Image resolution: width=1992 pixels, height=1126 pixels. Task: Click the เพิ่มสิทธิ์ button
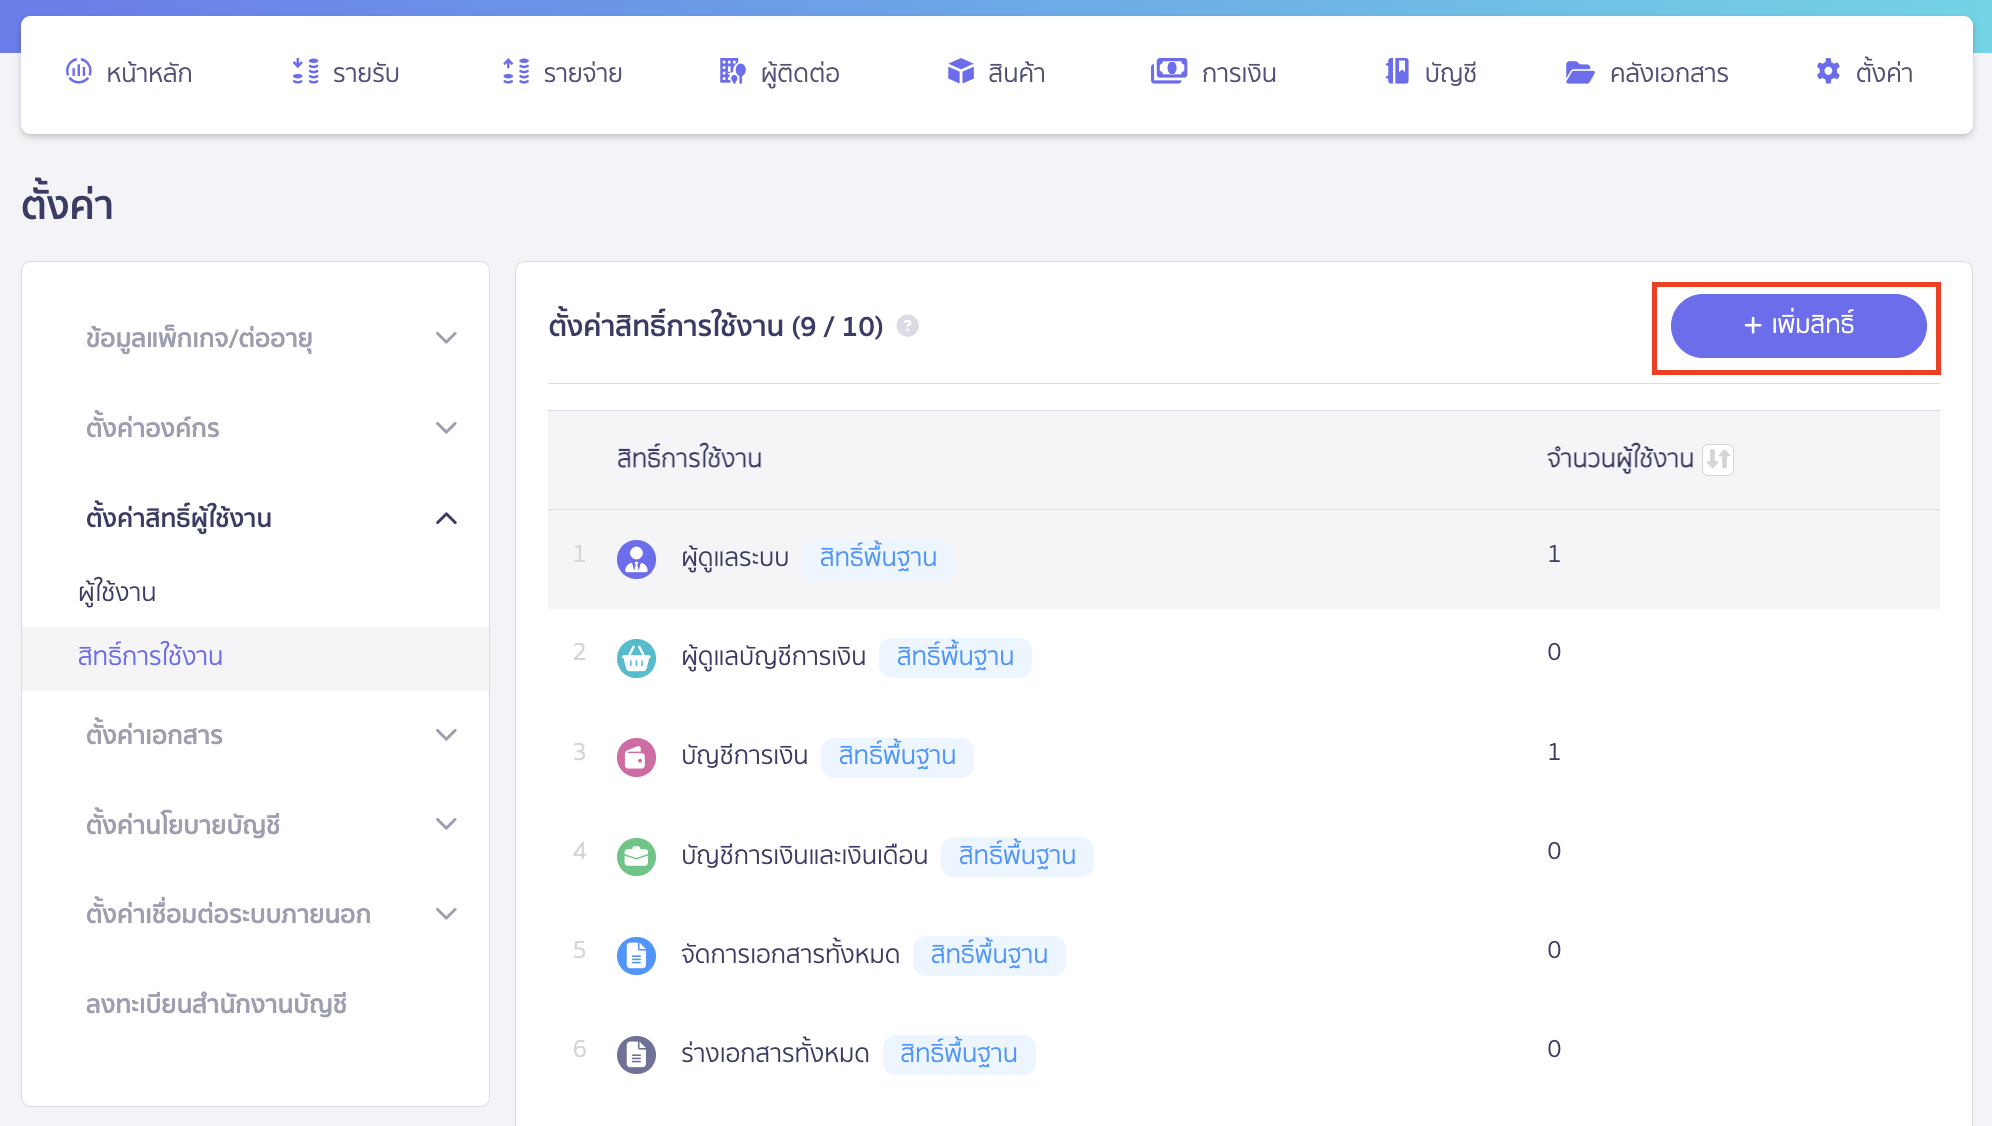click(x=1797, y=326)
